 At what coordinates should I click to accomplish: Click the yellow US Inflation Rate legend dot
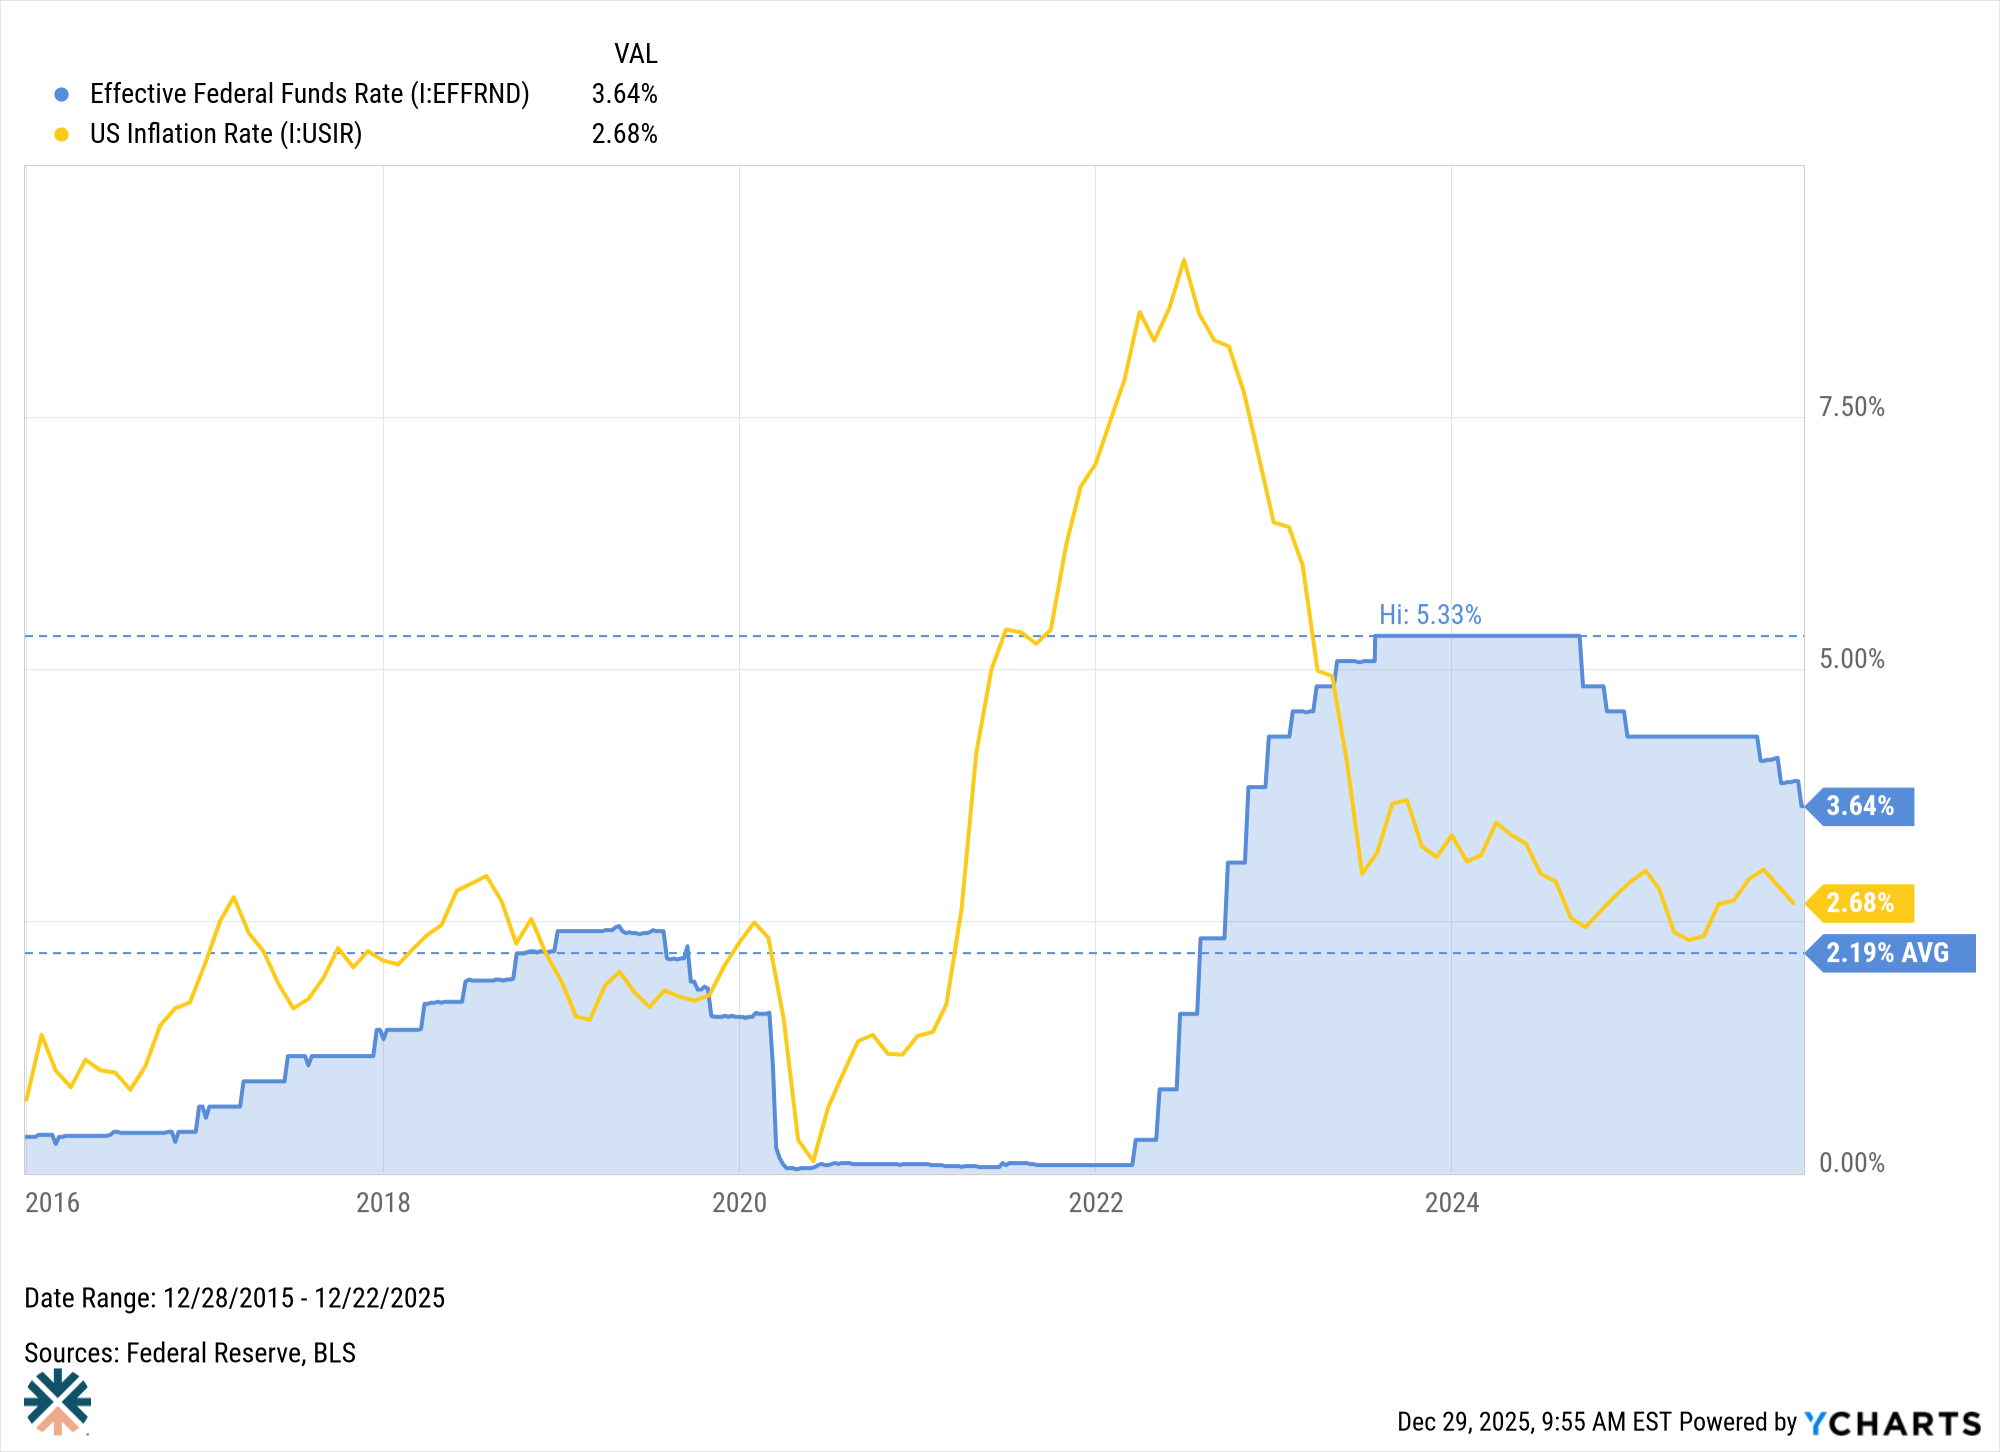click(62, 134)
